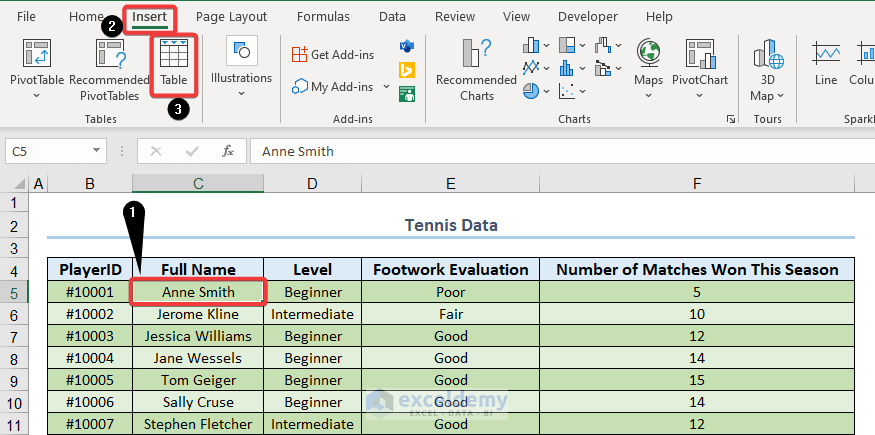Switch to the Home tab

[86, 17]
